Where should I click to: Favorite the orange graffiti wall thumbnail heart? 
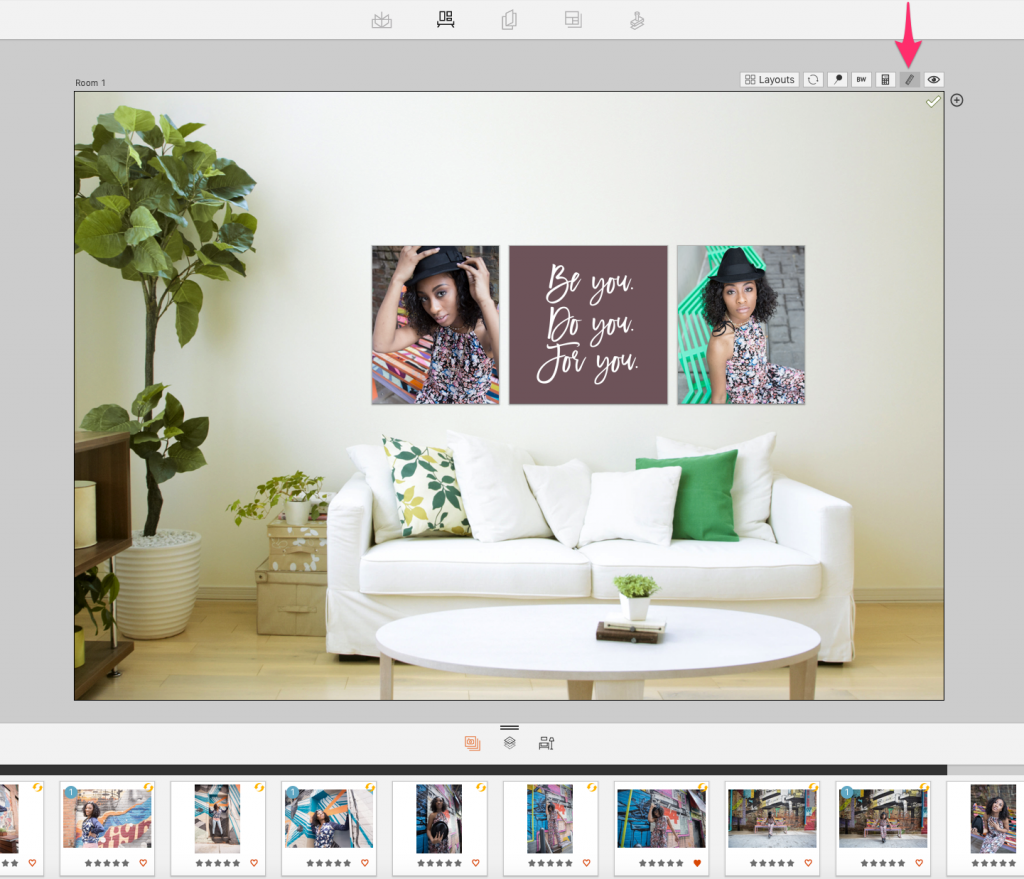143,863
